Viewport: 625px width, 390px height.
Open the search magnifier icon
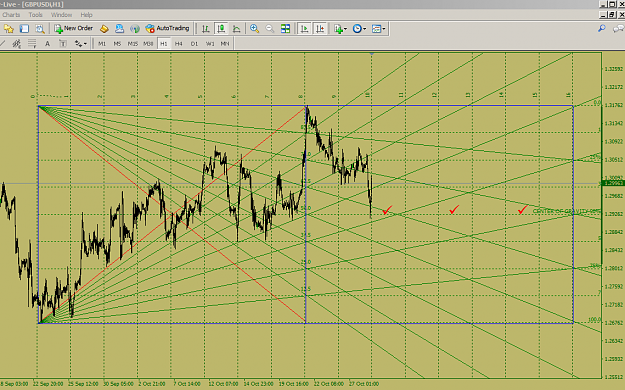pyautogui.click(x=602, y=28)
